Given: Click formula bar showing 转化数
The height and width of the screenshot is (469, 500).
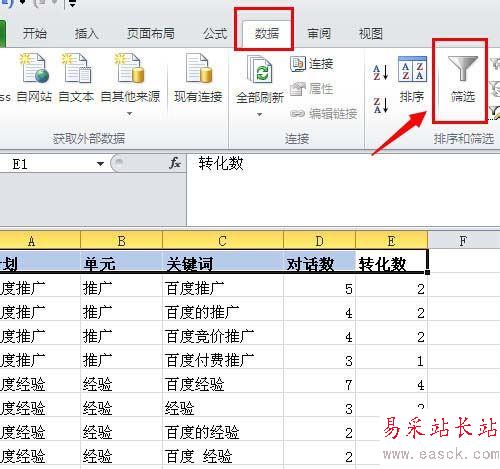Looking at the screenshot, I should [343, 189].
